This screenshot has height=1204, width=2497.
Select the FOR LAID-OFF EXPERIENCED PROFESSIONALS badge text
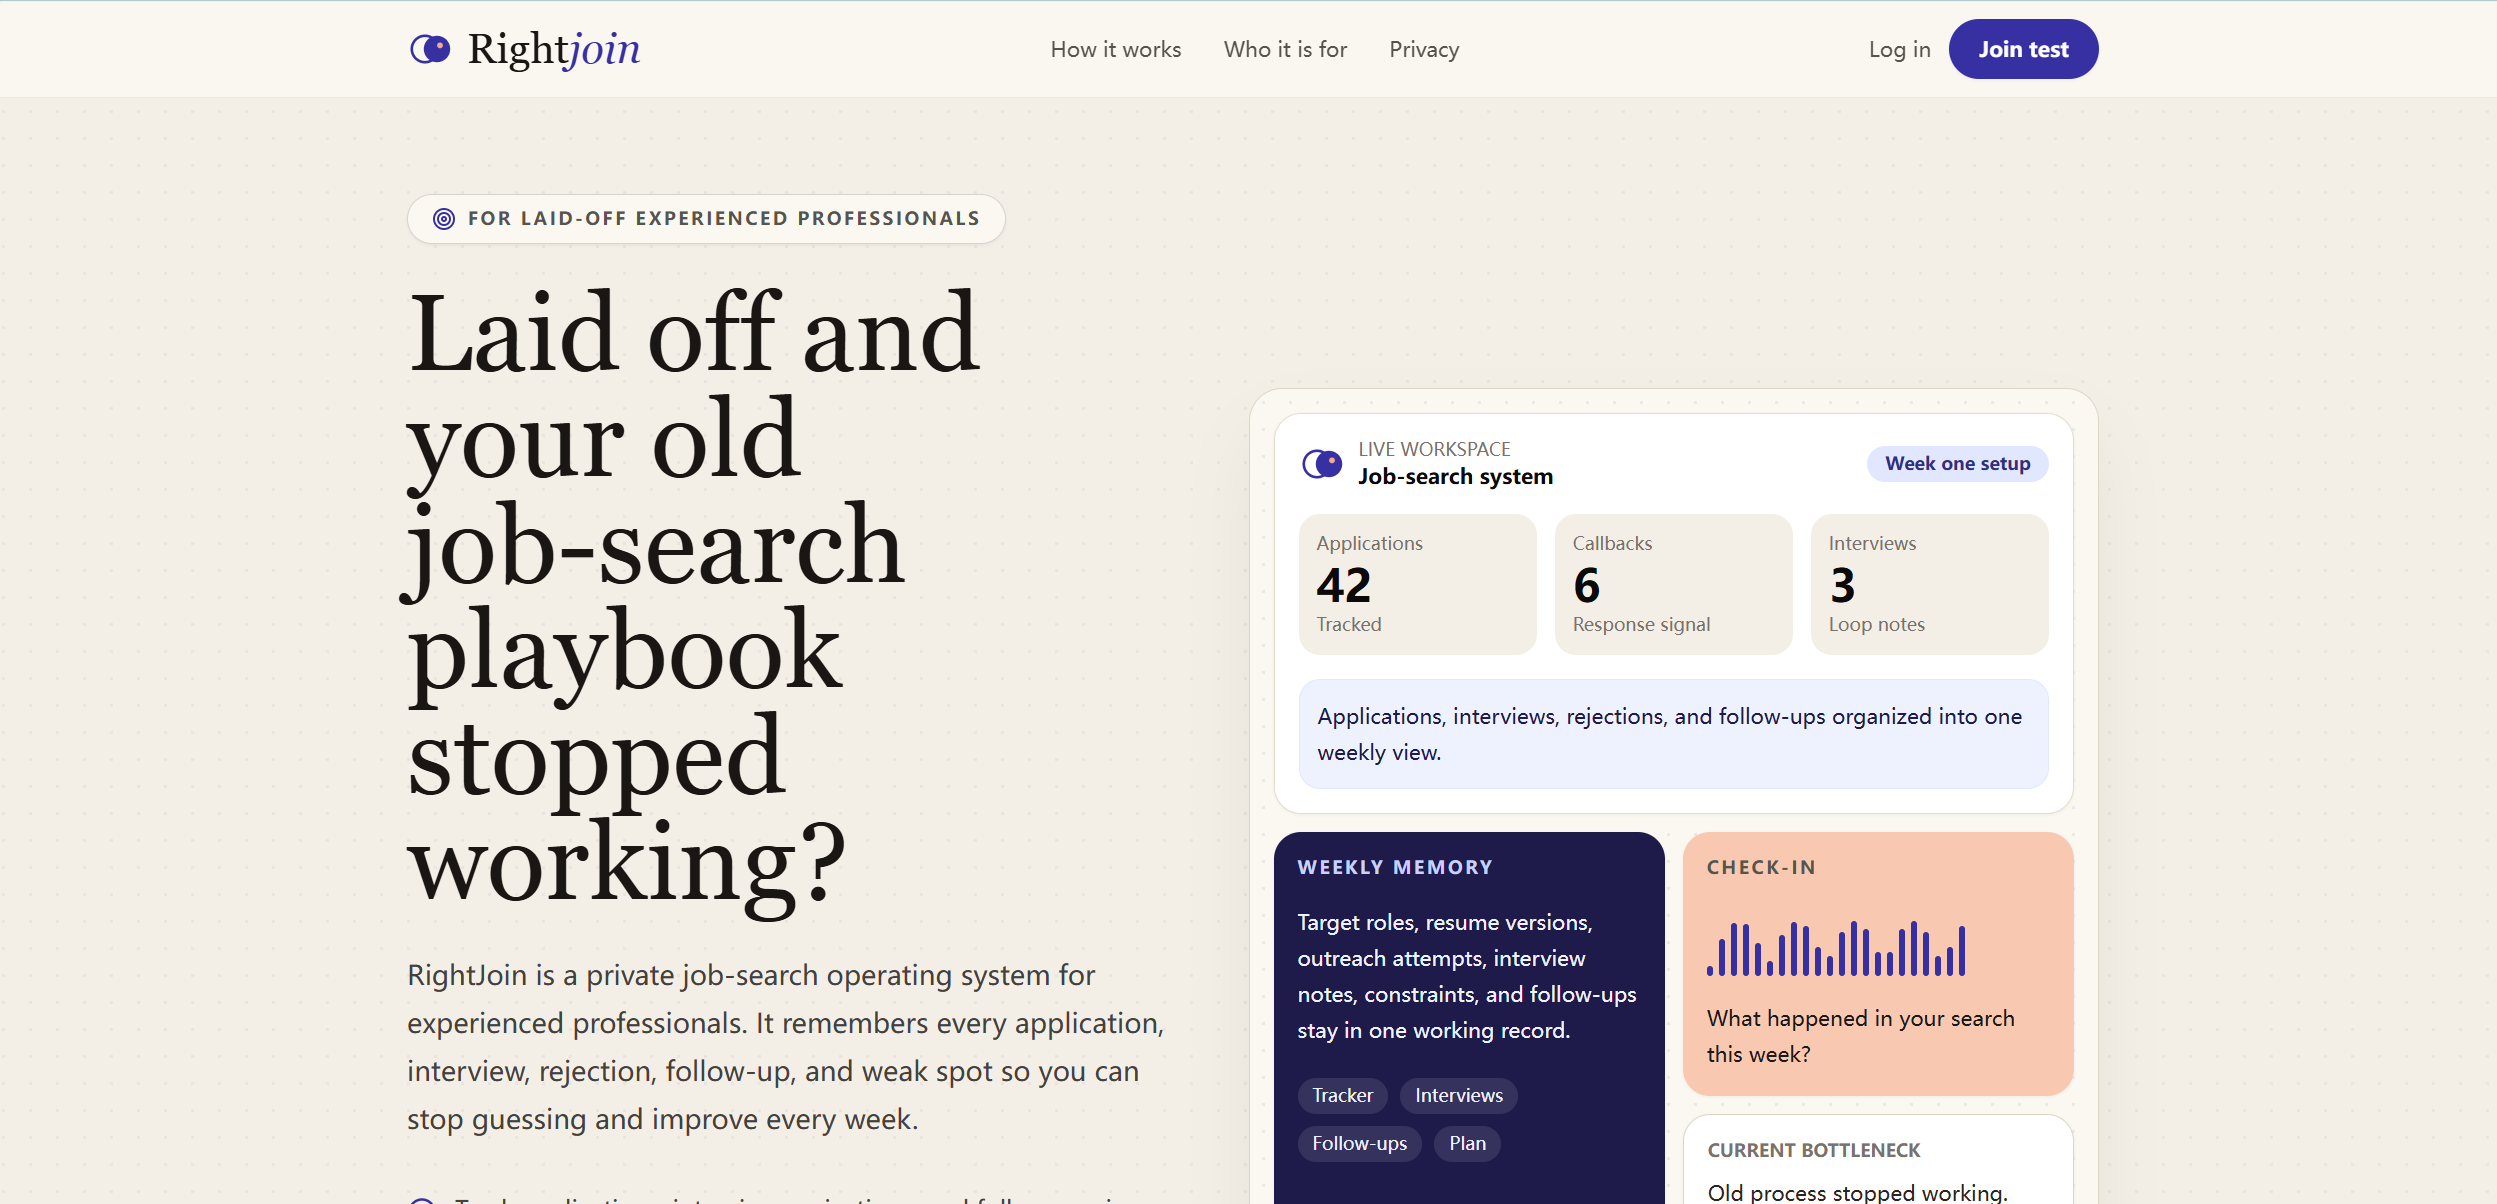point(724,219)
